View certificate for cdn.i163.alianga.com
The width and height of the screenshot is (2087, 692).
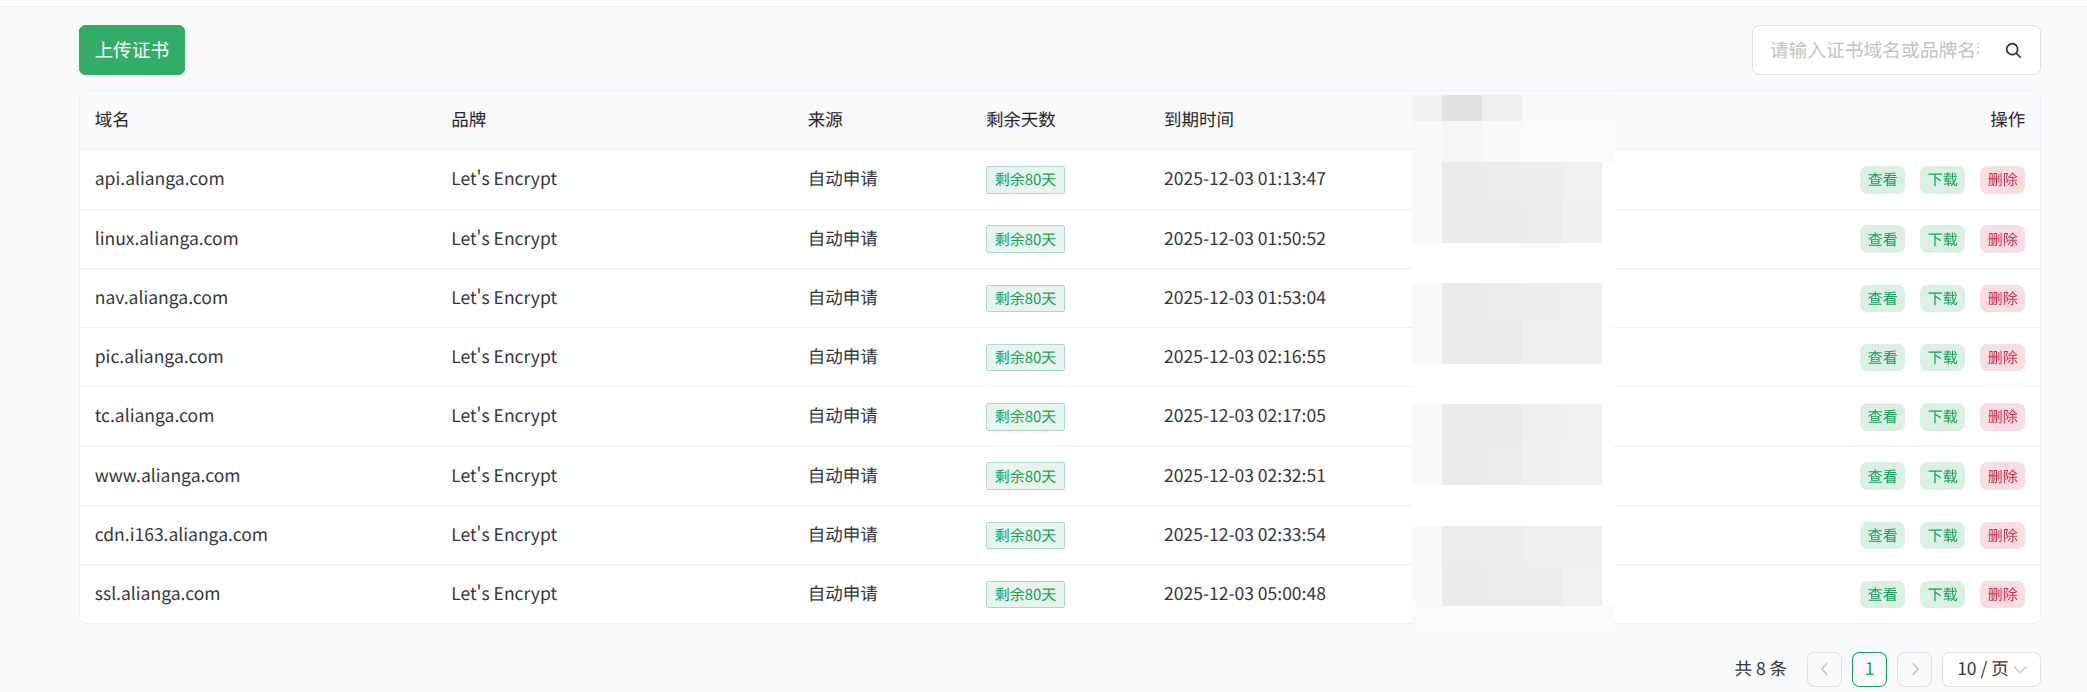point(1882,536)
